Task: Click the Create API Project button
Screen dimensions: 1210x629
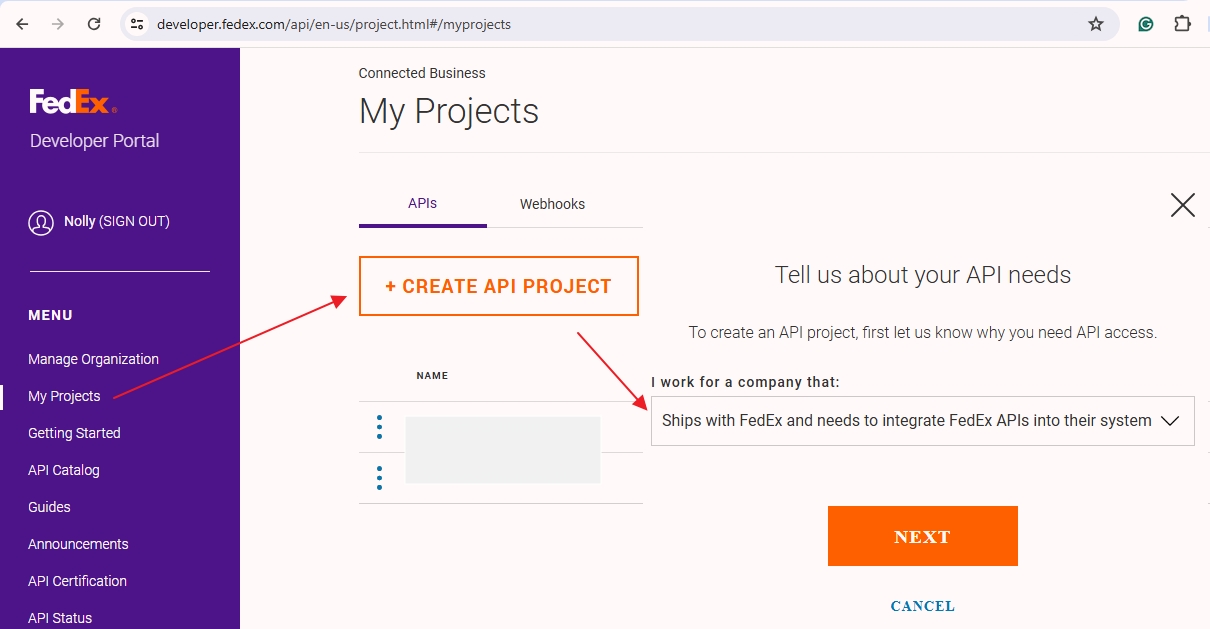Action: pyautogui.click(x=498, y=286)
